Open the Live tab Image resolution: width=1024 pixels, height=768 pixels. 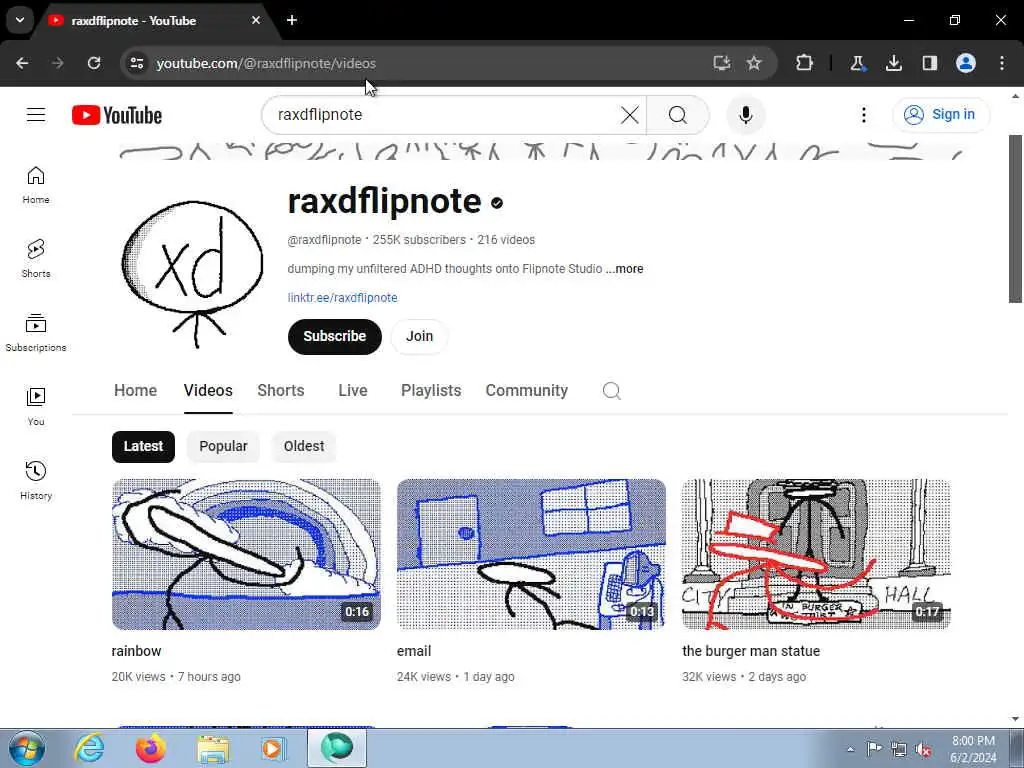click(353, 391)
